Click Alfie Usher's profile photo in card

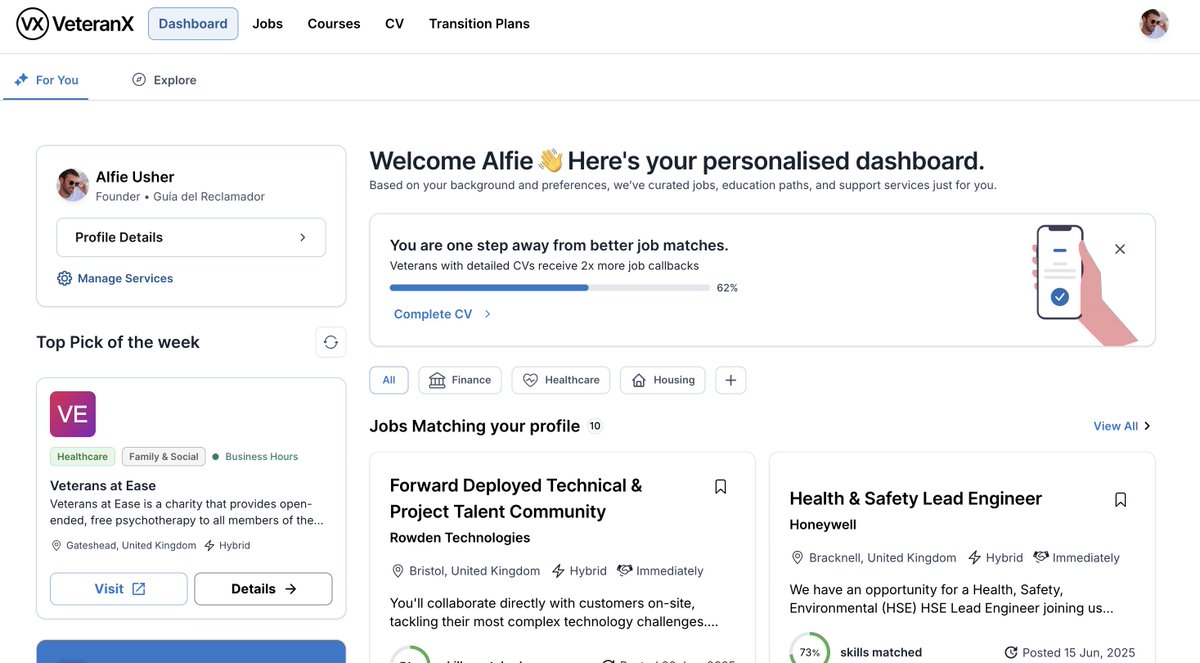pyautogui.click(x=72, y=185)
